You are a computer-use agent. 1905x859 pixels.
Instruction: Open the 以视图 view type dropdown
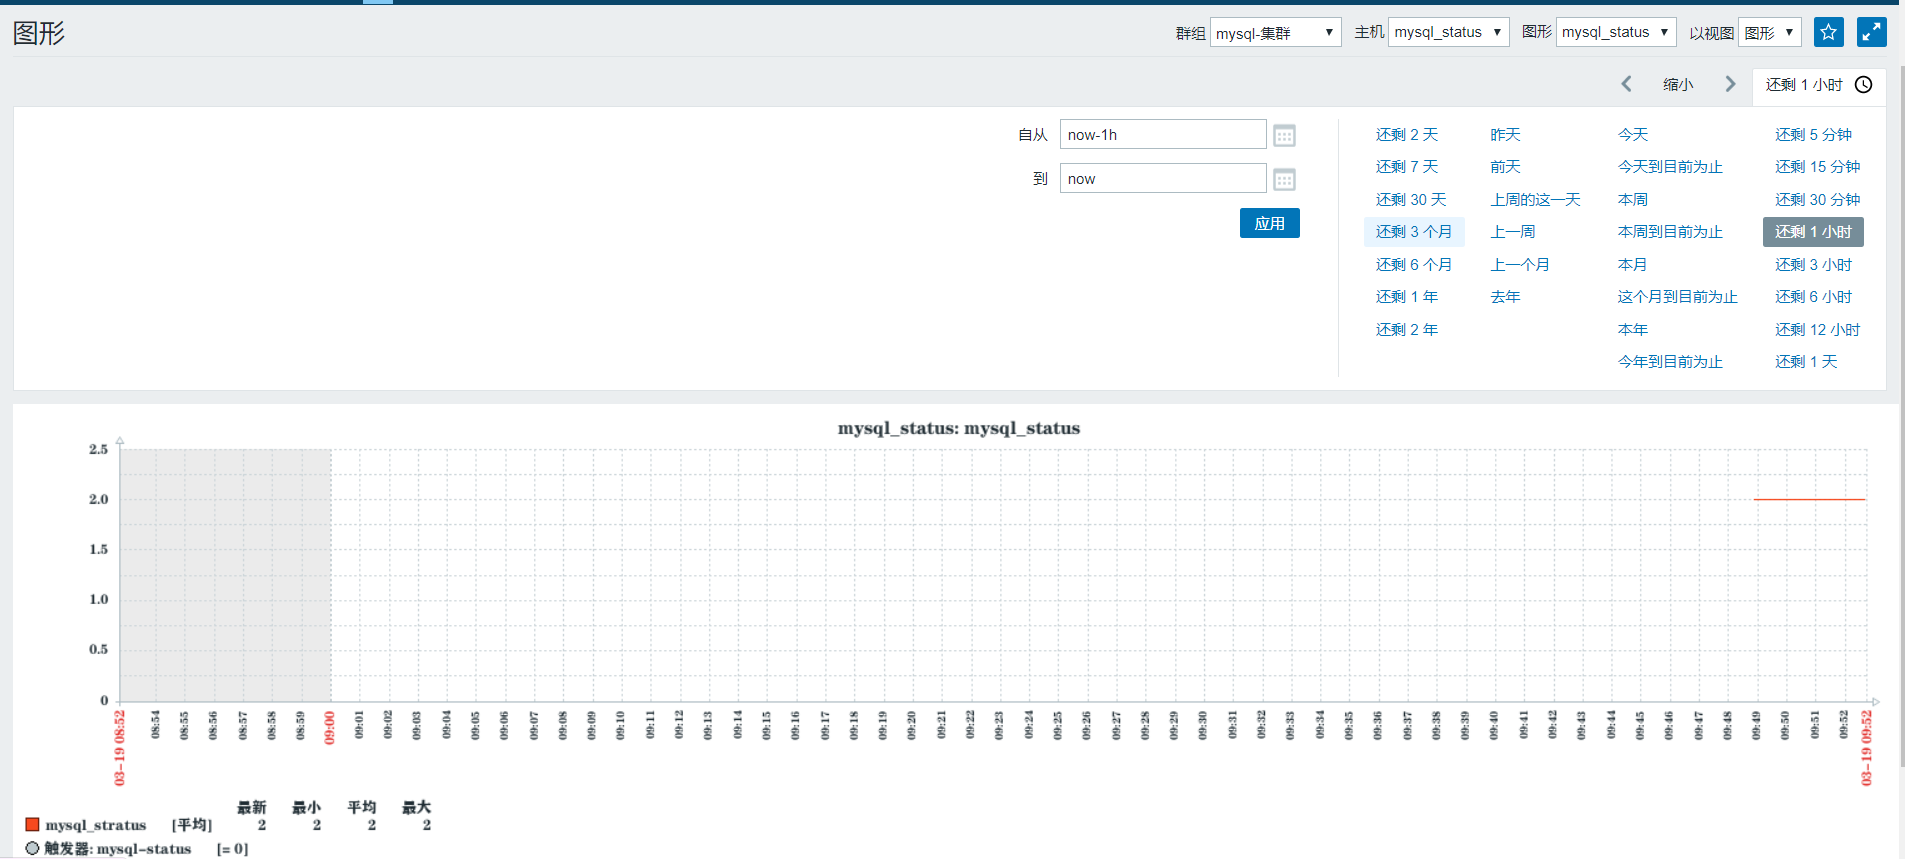[1769, 33]
